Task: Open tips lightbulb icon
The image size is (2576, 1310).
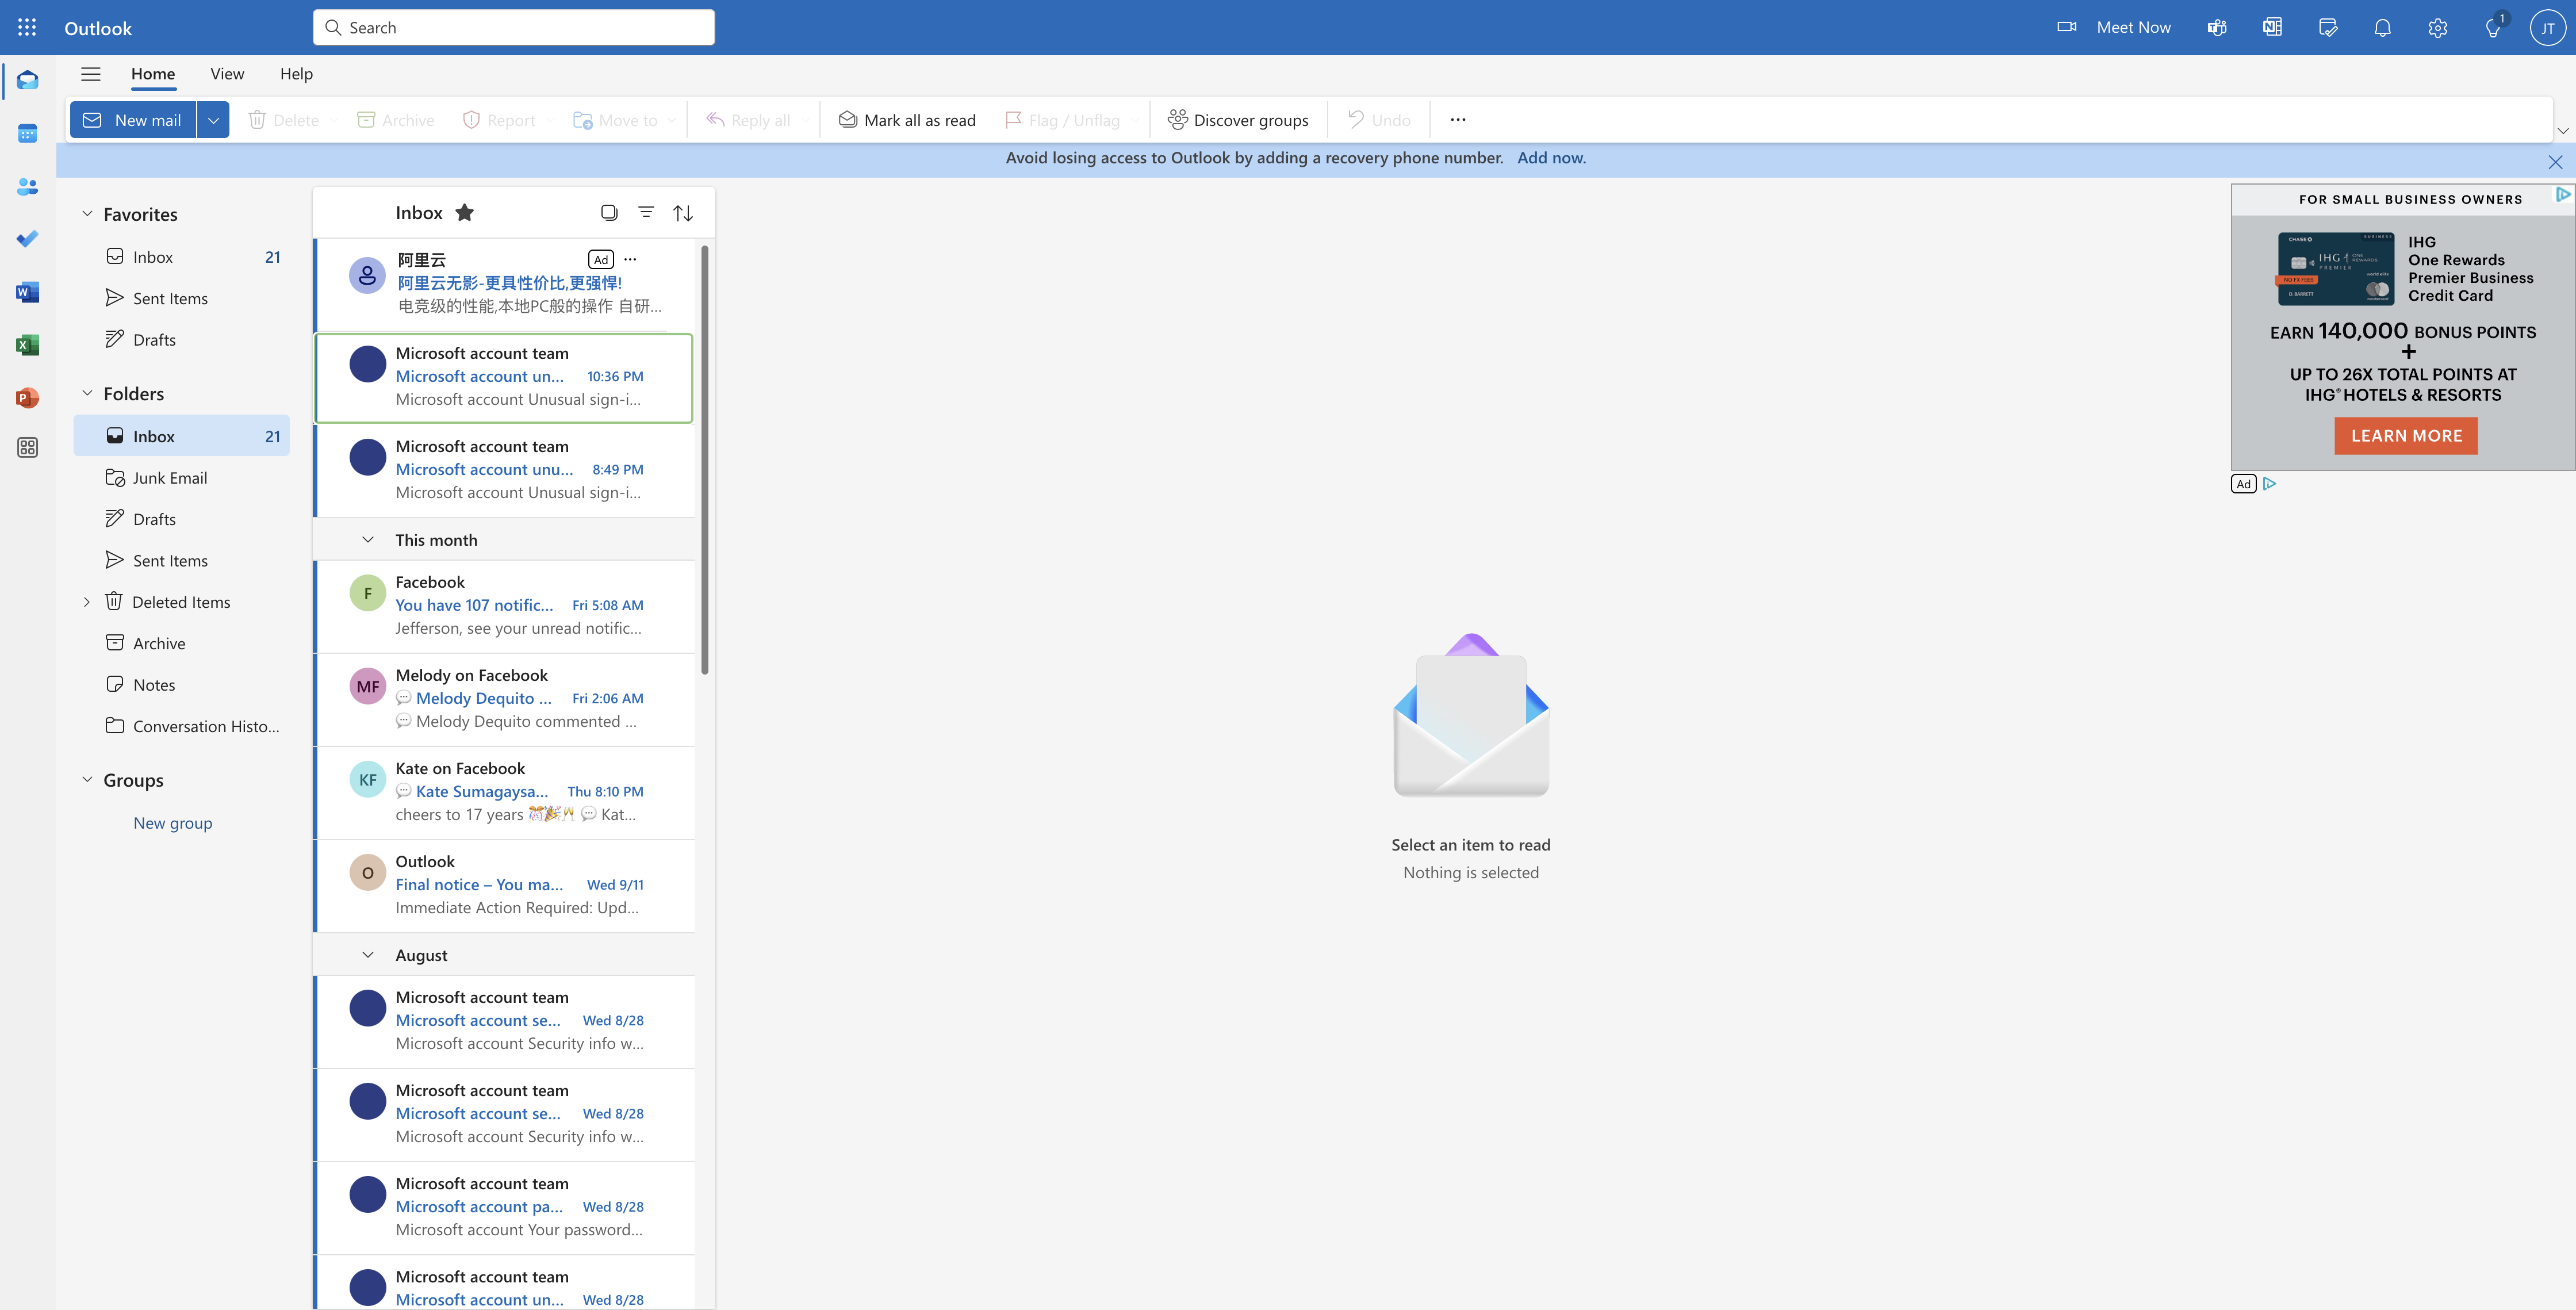Action: [2493, 27]
